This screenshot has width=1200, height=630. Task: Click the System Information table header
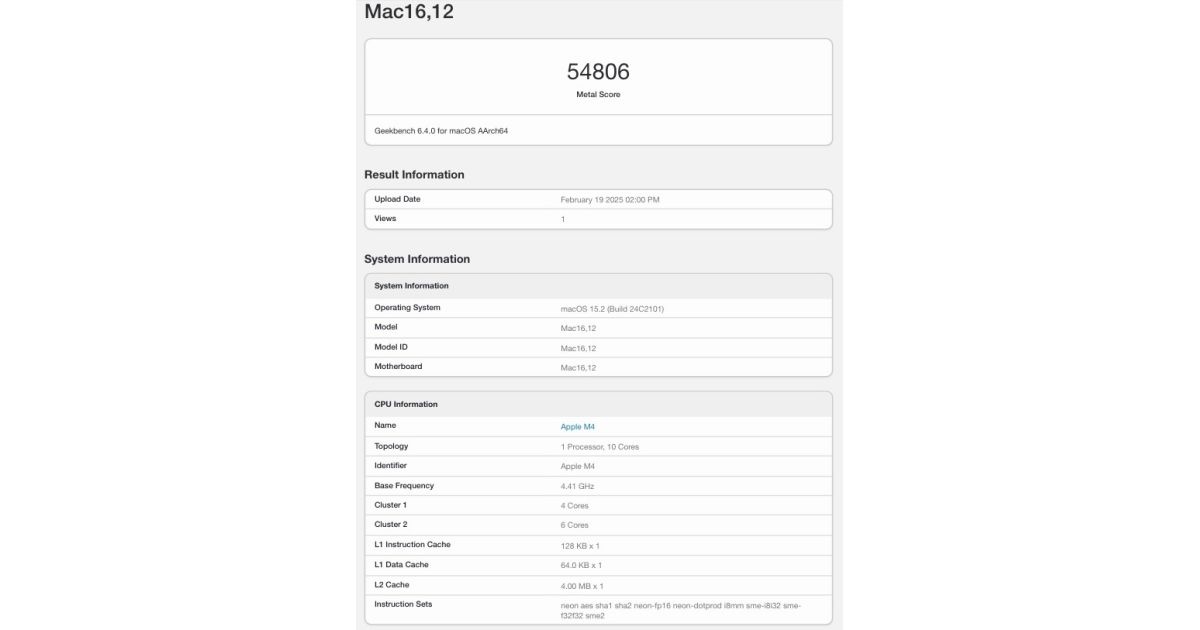[x=598, y=286]
